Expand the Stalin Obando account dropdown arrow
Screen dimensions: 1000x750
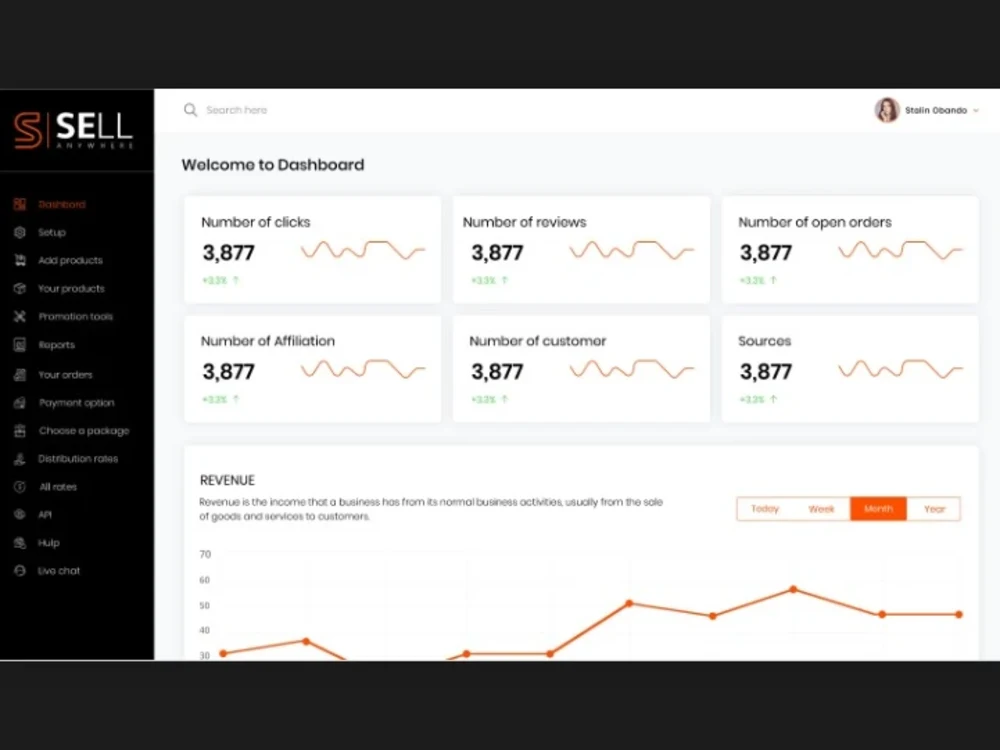[x=976, y=110]
